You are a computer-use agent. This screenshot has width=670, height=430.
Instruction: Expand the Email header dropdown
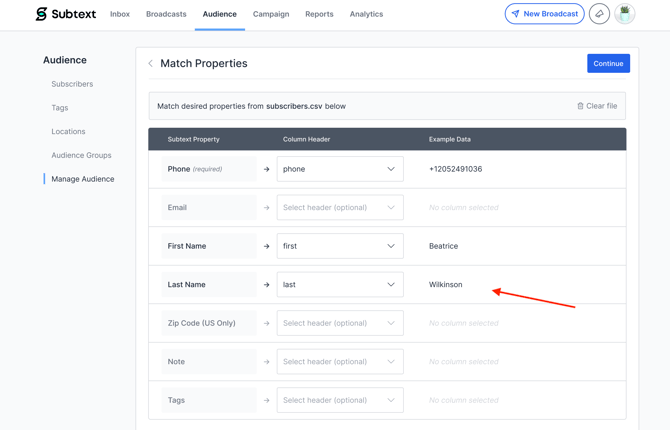339,208
